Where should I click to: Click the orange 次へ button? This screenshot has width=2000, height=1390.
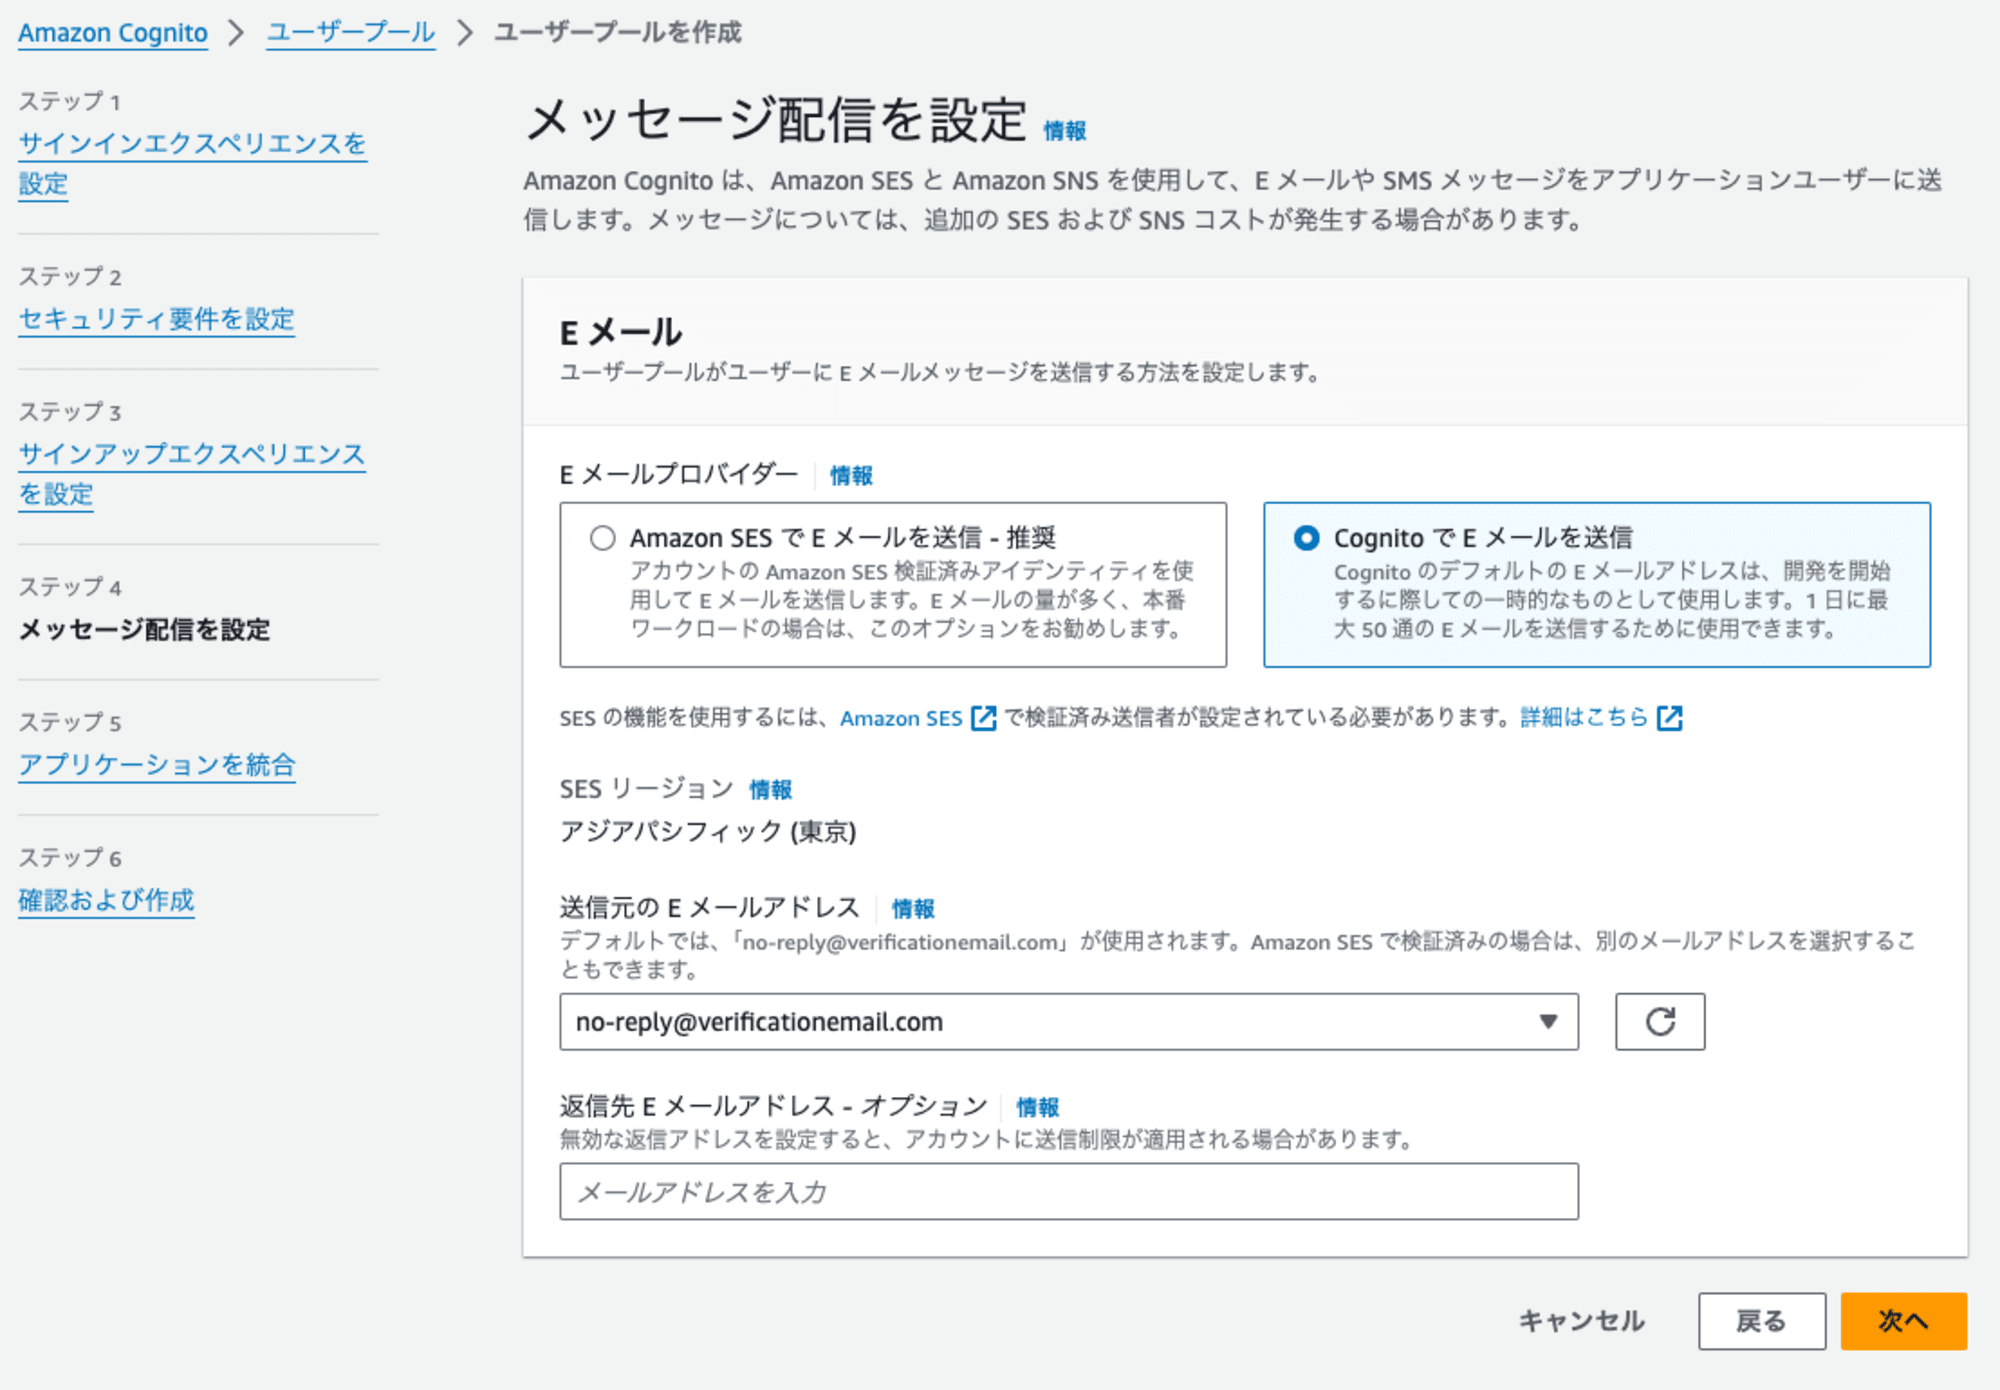coord(1903,1321)
